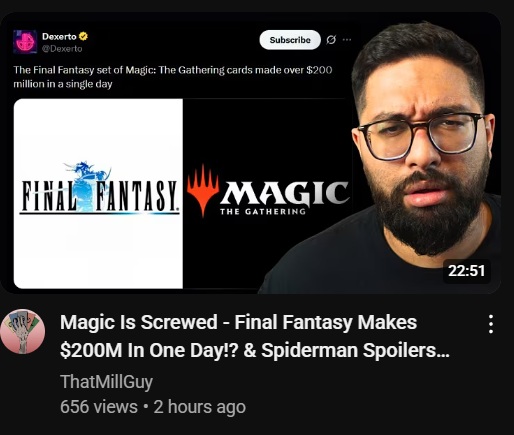Click the Final Fantasy logo image
Image resolution: width=514 pixels, height=435 pixels.
(x=98, y=194)
